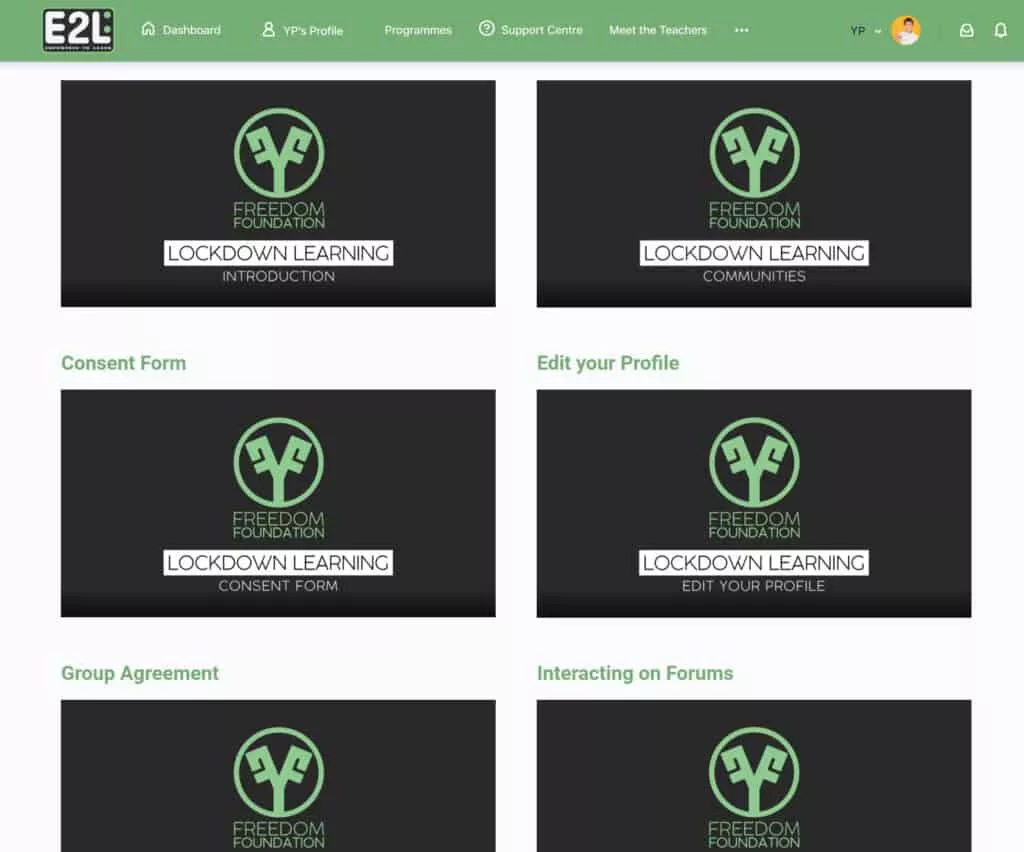1024x852 pixels.
Task: Open the Consent Form video thumbnail
Action: click(x=278, y=503)
